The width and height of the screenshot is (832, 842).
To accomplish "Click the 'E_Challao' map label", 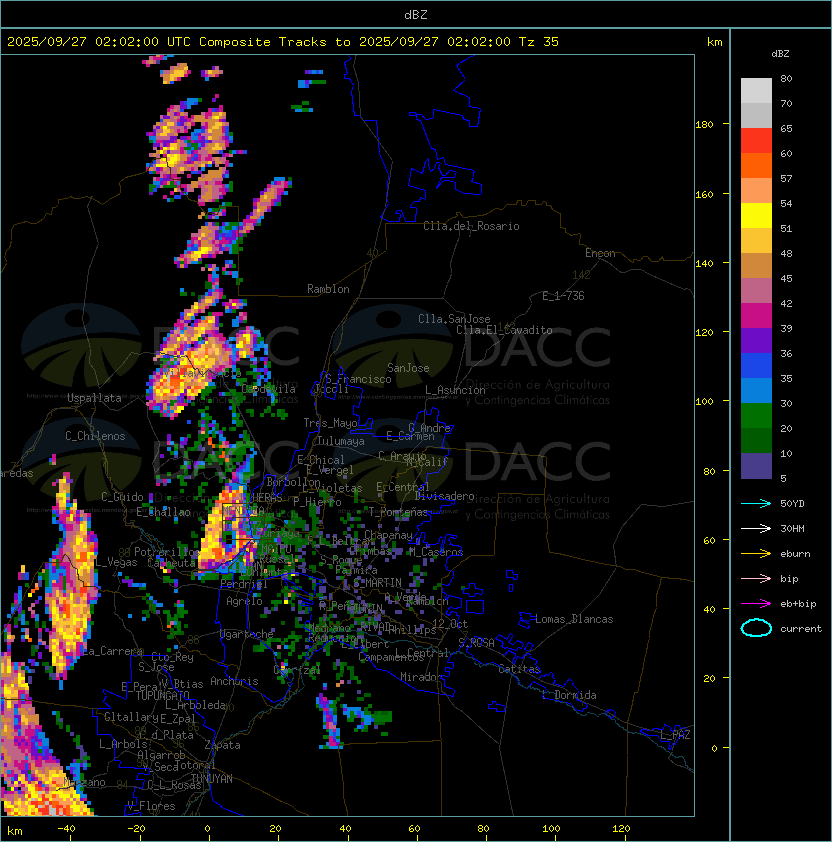I will click(x=163, y=512).
